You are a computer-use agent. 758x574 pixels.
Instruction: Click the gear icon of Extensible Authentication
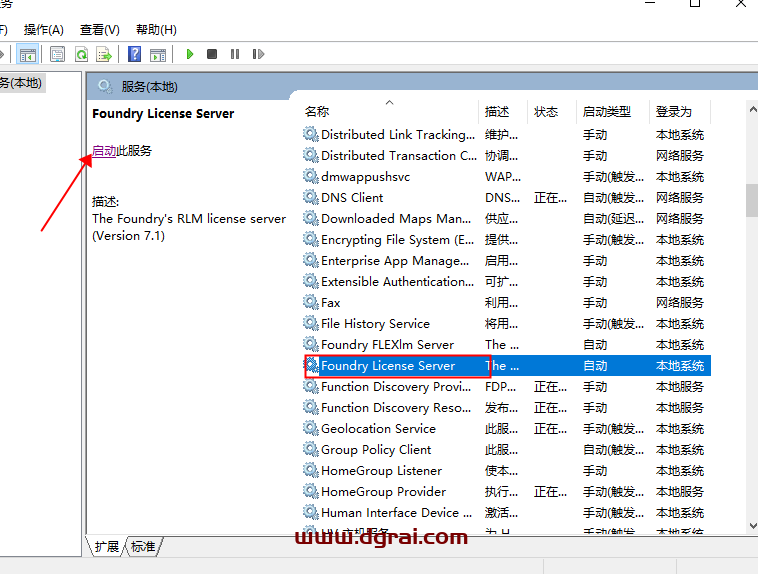click(x=310, y=281)
